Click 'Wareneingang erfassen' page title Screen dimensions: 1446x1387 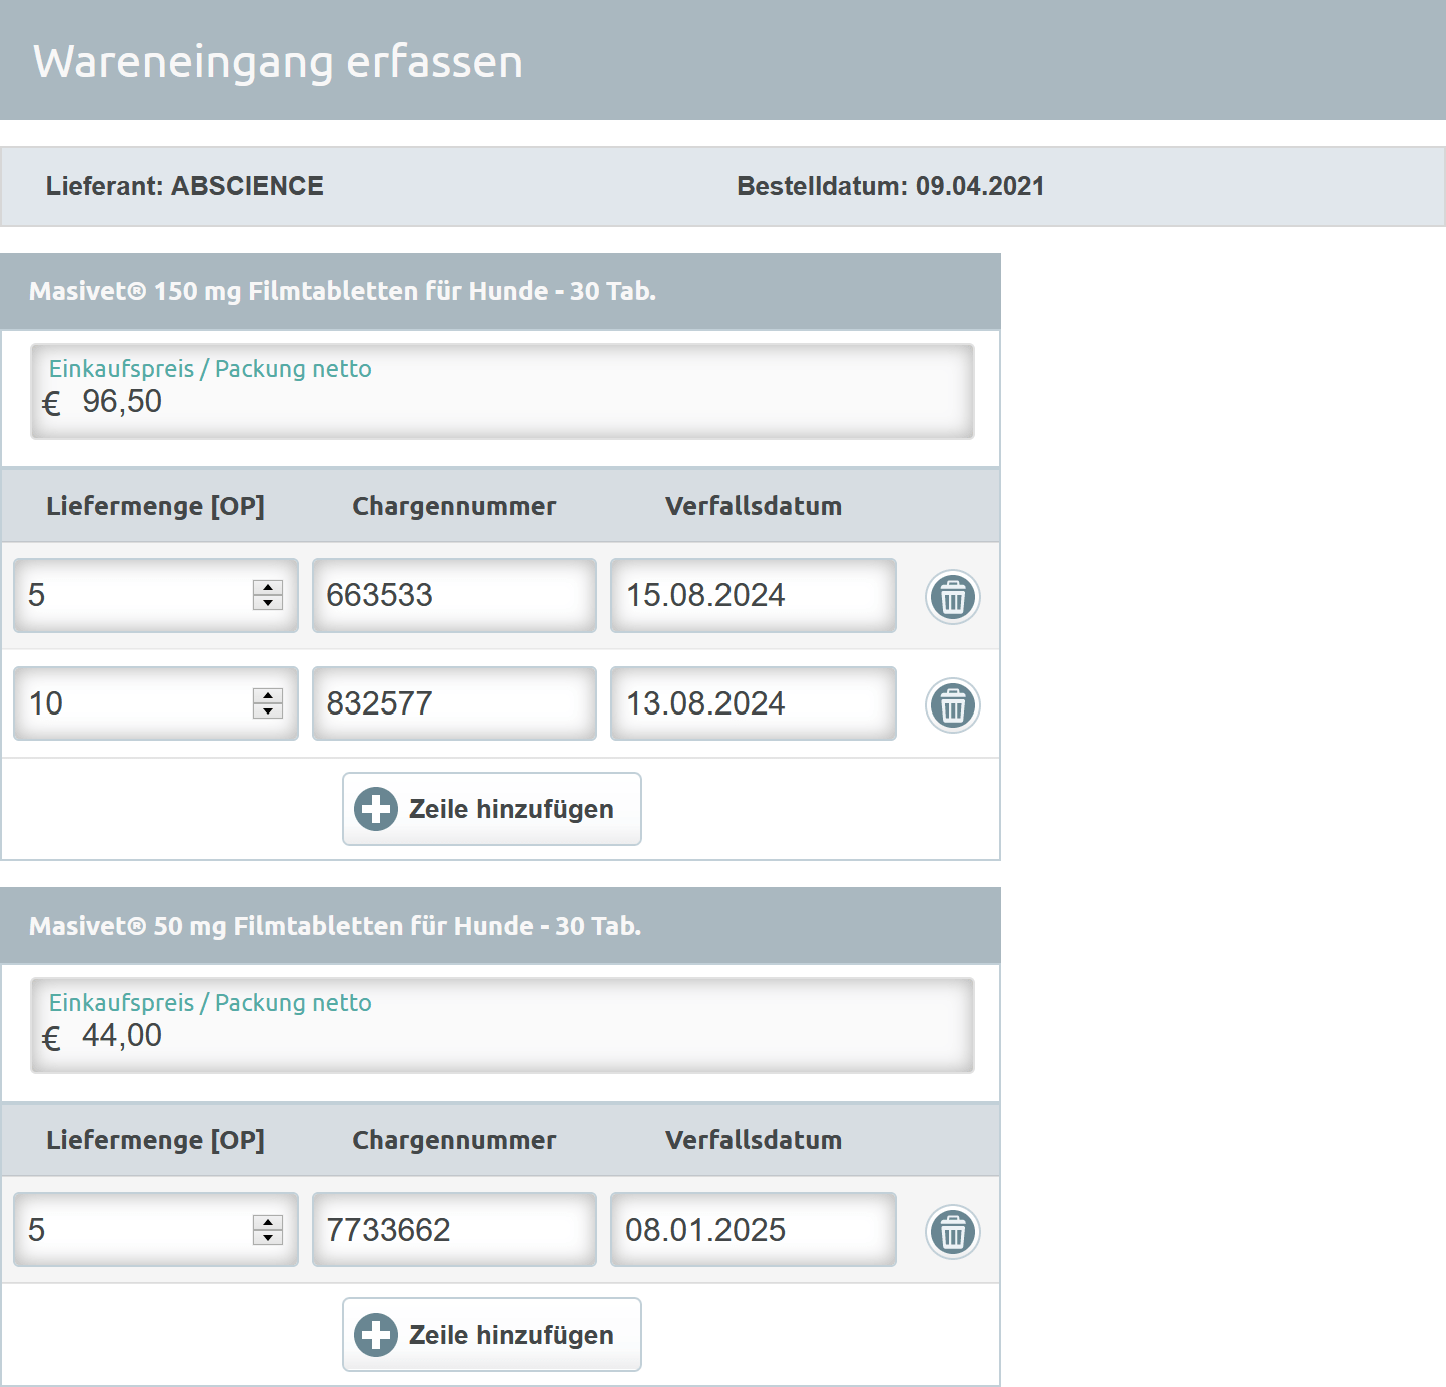pos(278,62)
